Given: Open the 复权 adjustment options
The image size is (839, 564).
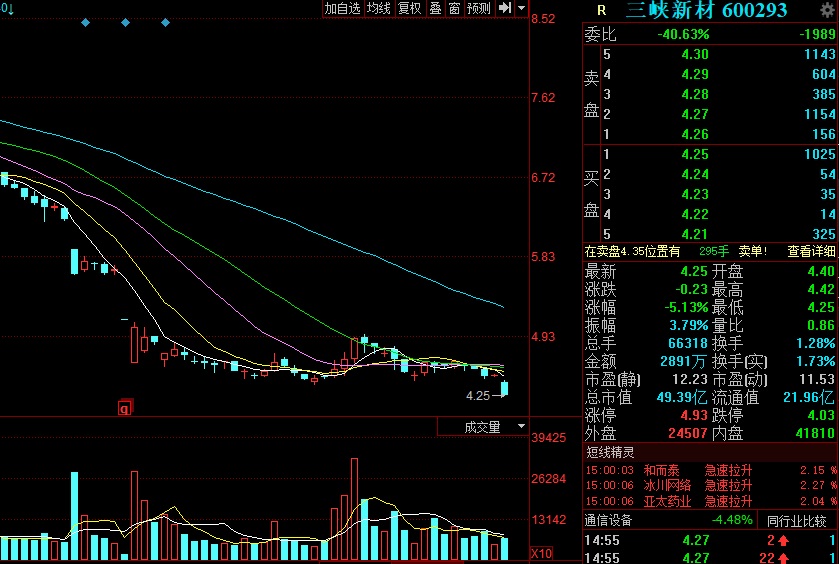Looking at the screenshot, I should (409, 8).
